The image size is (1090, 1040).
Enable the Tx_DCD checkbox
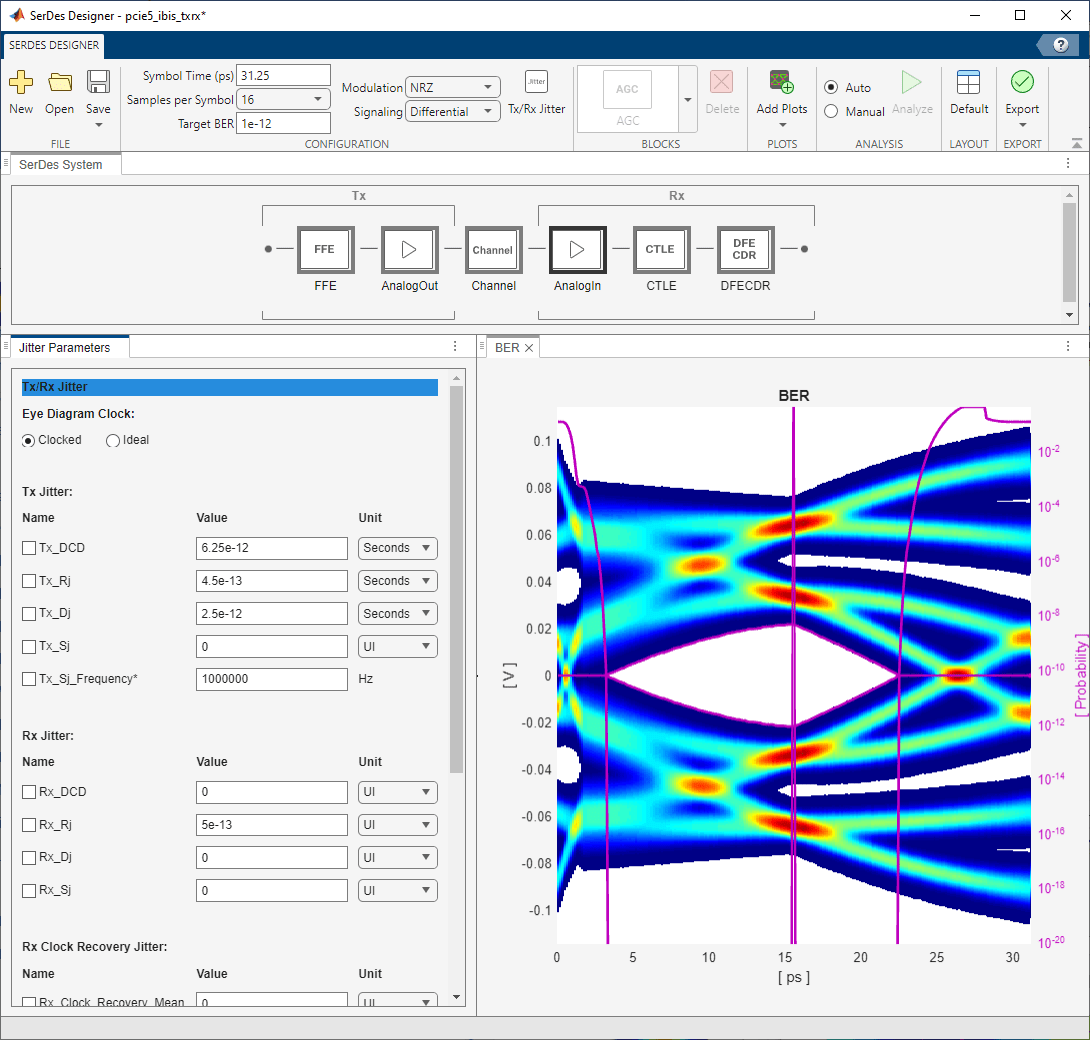pos(29,548)
